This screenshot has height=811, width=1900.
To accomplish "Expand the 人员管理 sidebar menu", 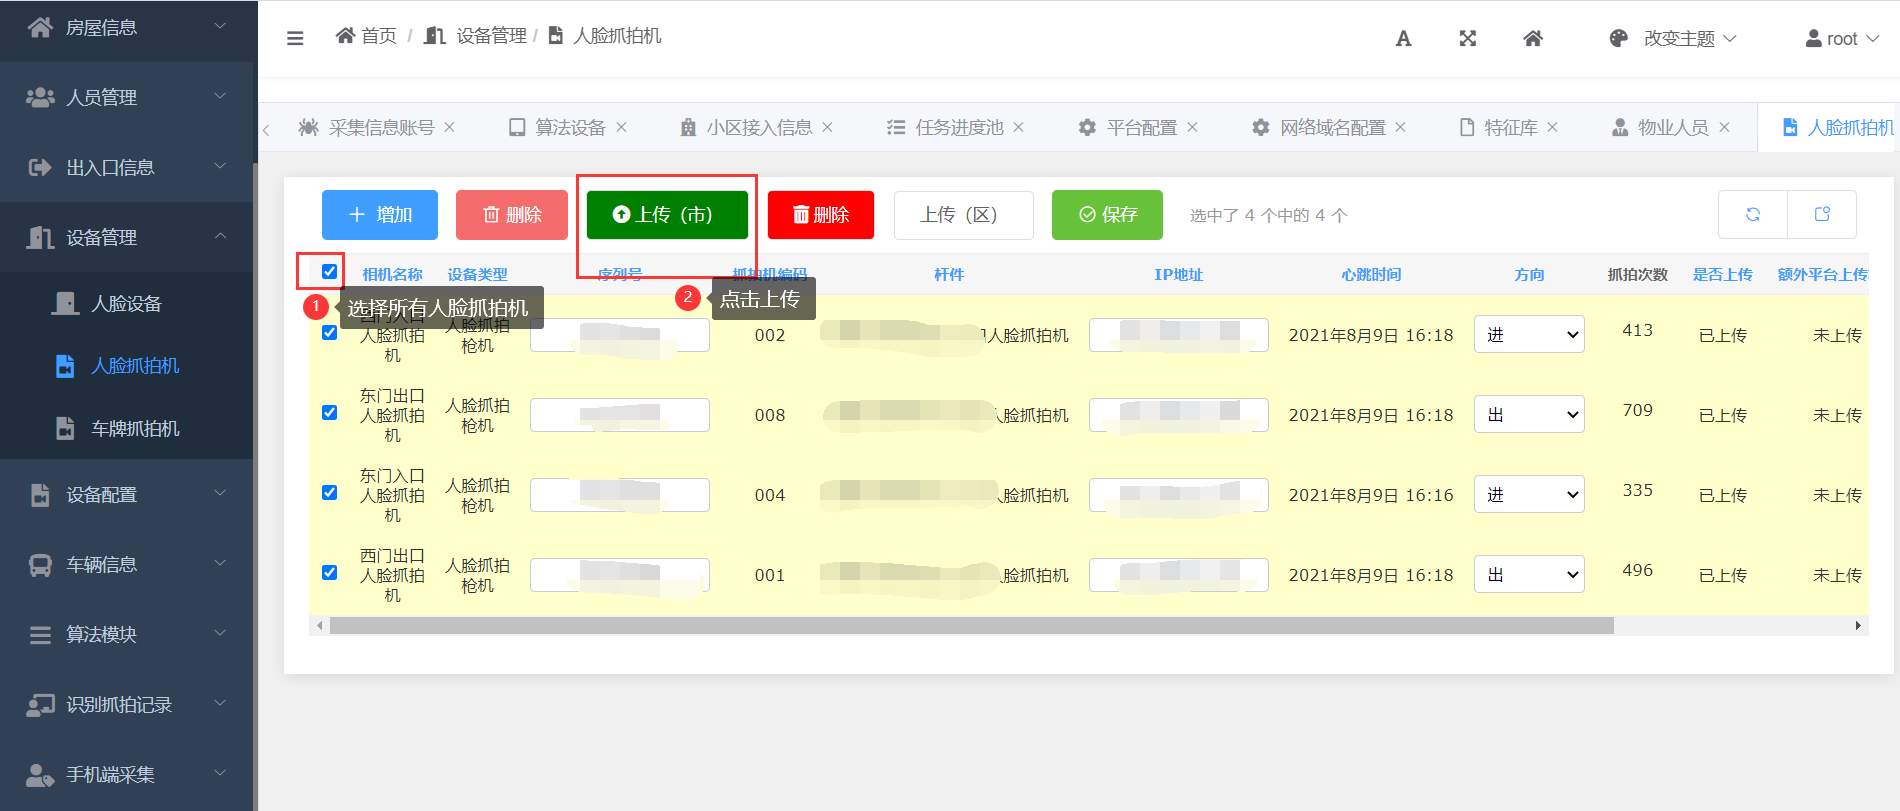I will click(x=127, y=97).
